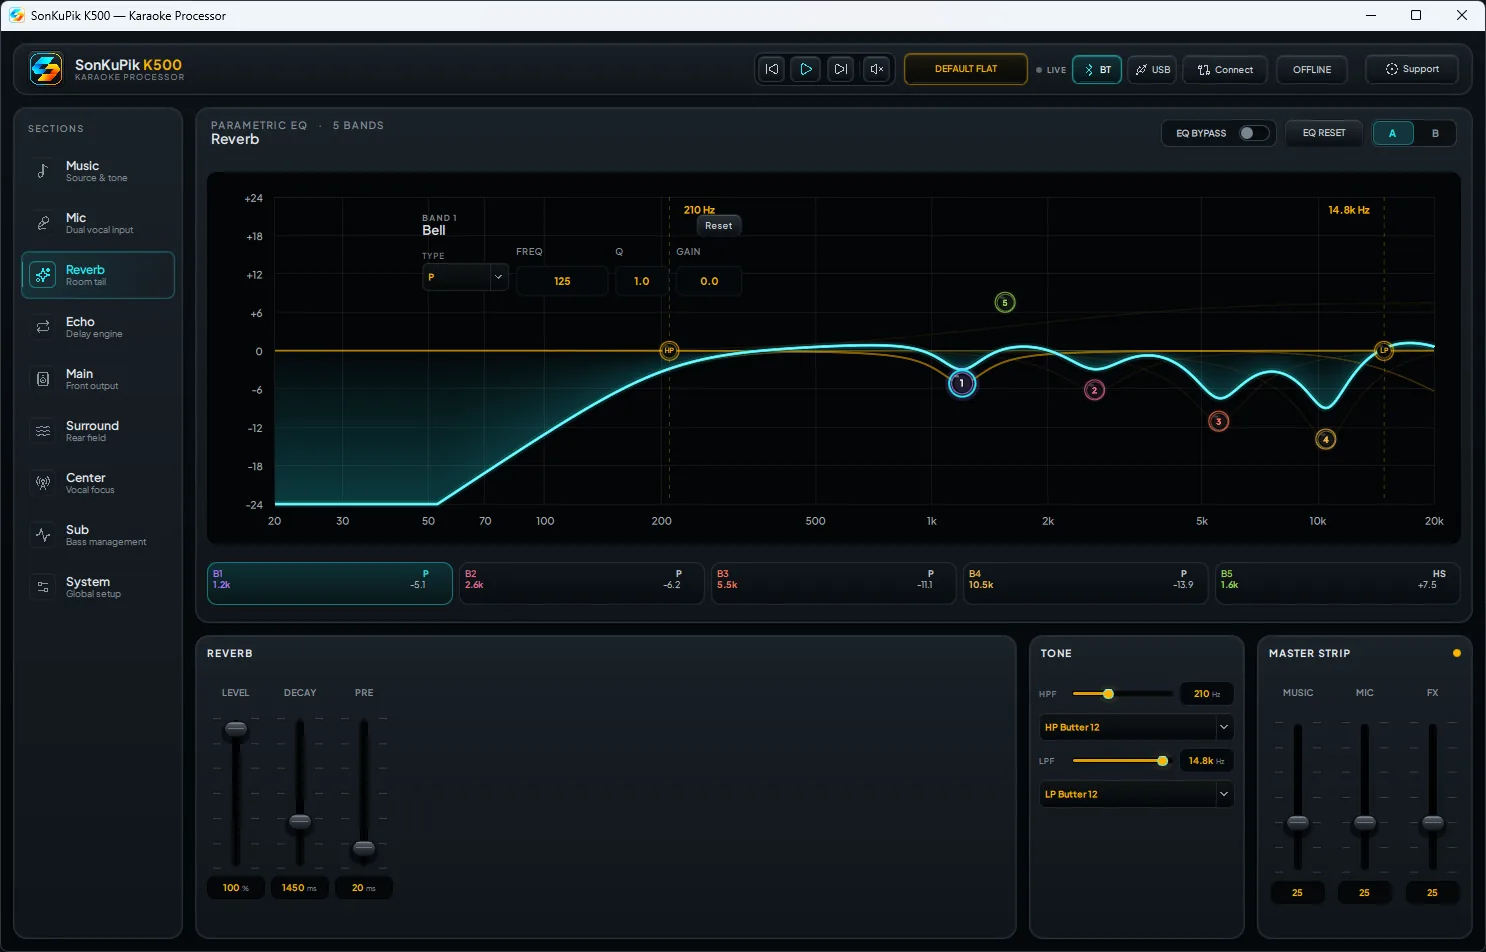Click the GAIN field showing 0.0
Viewport: 1486px width, 952px height.
709,281
